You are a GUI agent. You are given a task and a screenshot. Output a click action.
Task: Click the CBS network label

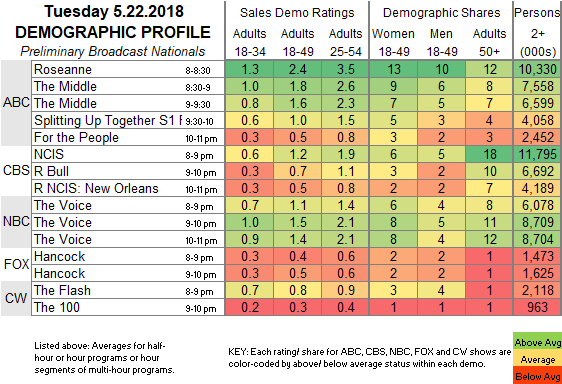pyautogui.click(x=16, y=171)
